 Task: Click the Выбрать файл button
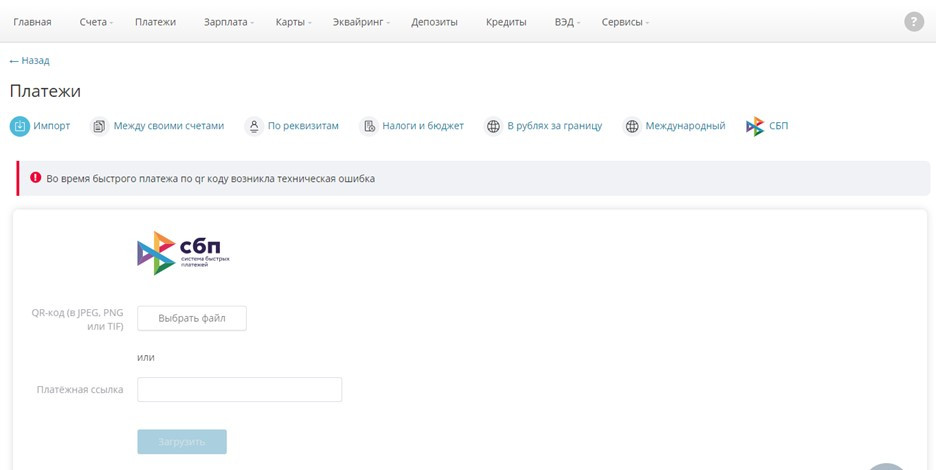192,318
